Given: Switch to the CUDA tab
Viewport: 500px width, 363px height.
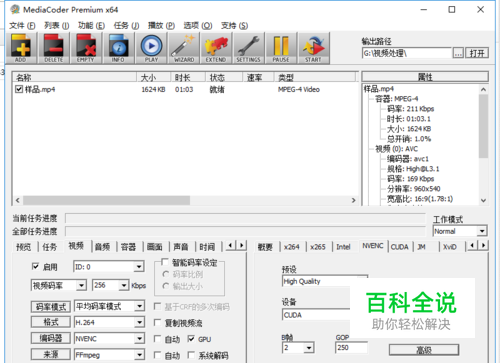Looking at the screenshot, I should 400,247.
